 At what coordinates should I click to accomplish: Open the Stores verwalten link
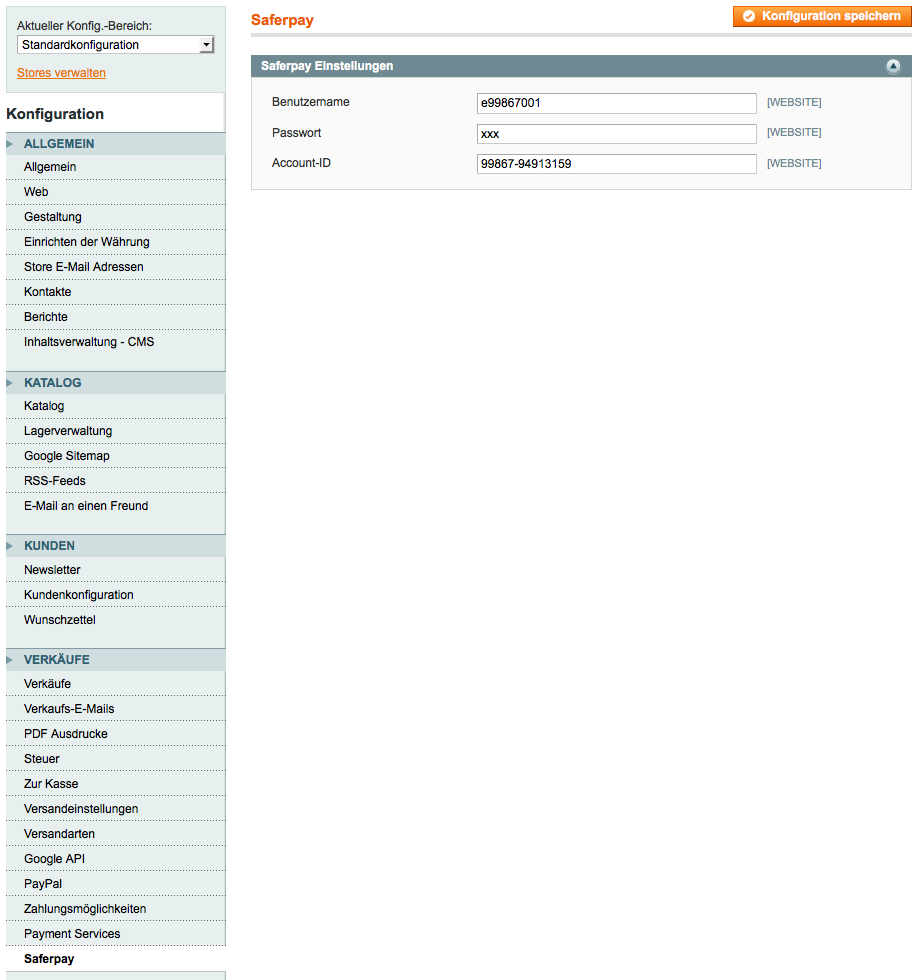[x=61, y=73]
